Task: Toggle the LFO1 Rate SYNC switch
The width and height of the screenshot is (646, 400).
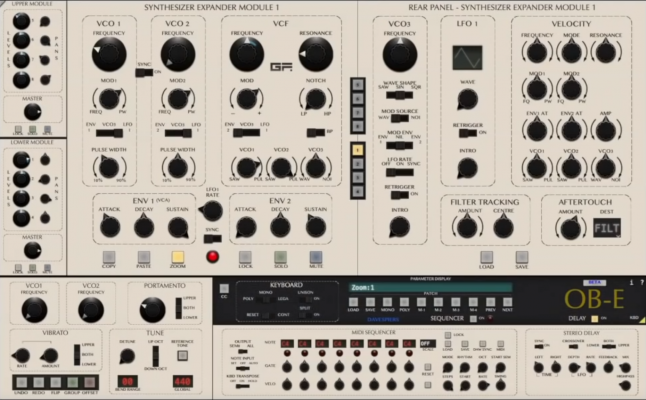Action: 213,239
